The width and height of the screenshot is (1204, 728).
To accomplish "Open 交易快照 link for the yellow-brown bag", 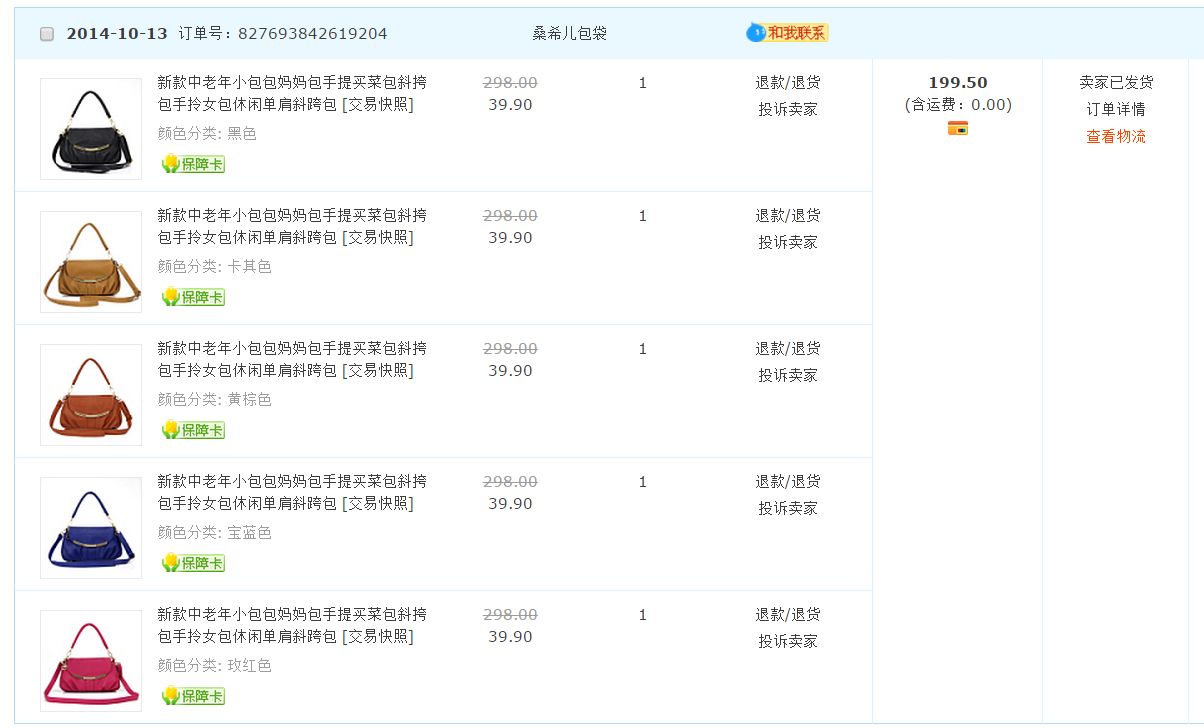I will (378, 371).
